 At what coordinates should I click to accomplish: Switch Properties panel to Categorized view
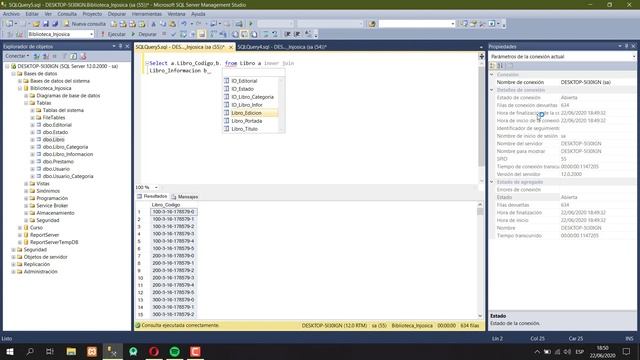pyautogui.click(x=493, y=66)
